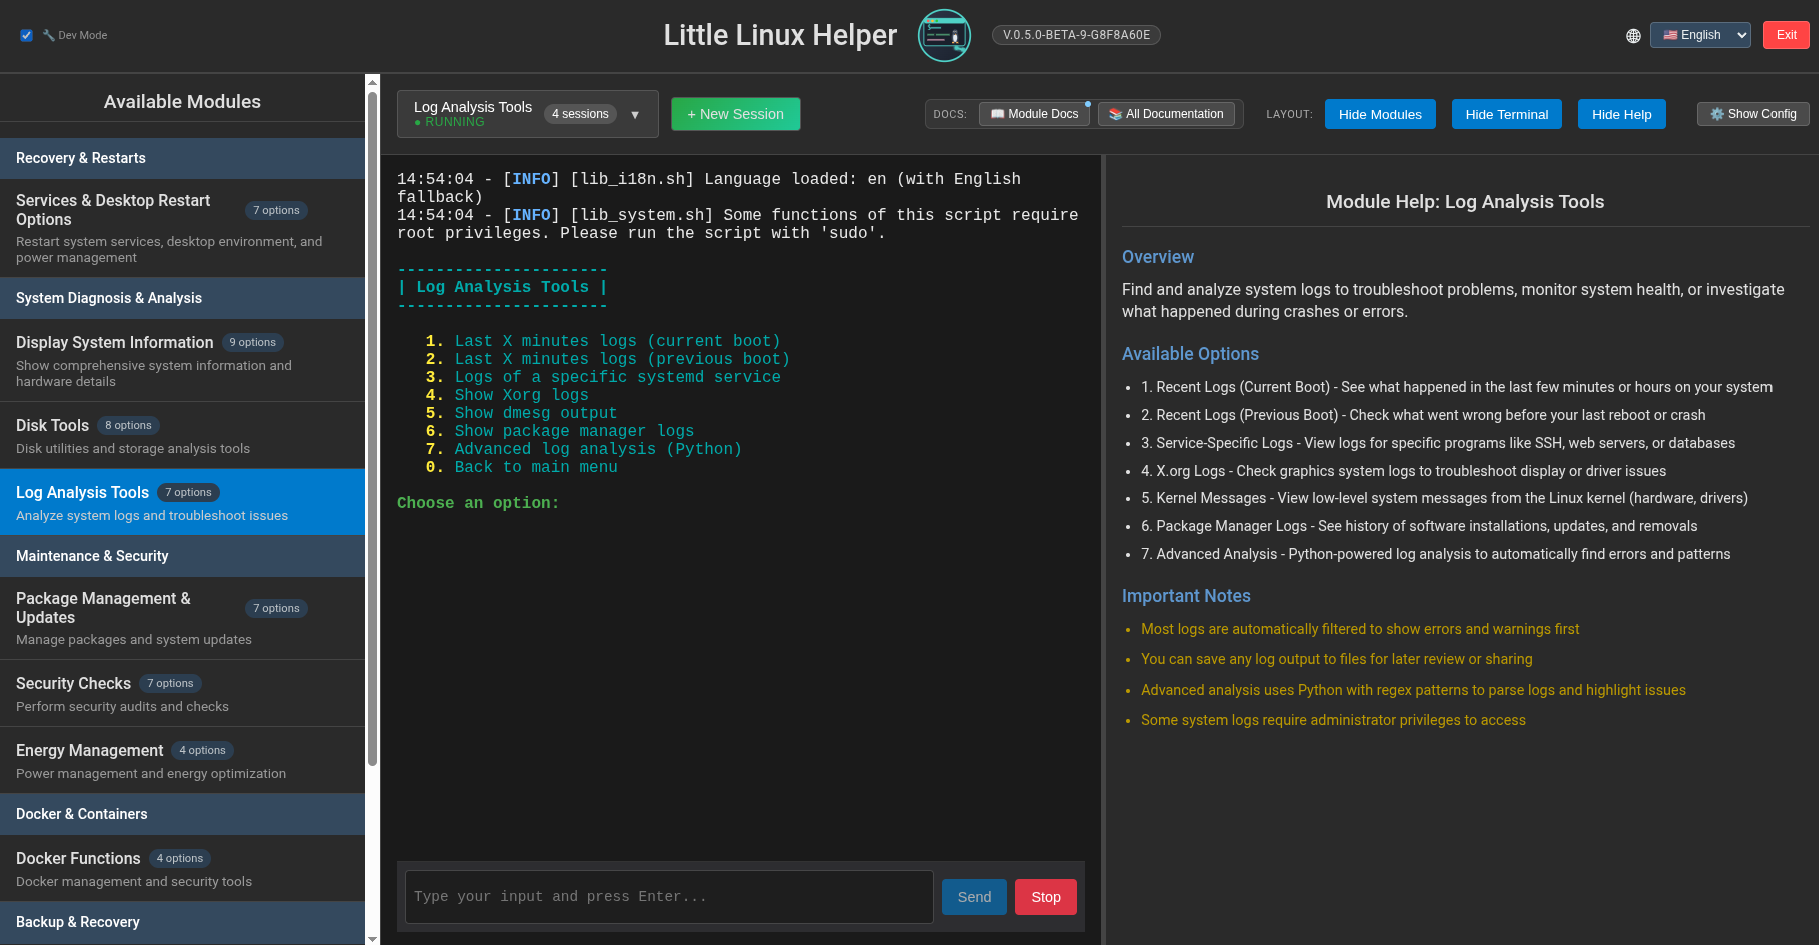Screen dimensions: 1819x945
Task: Collapse the Maintenance & Security category
Action: tap(182, 556)
